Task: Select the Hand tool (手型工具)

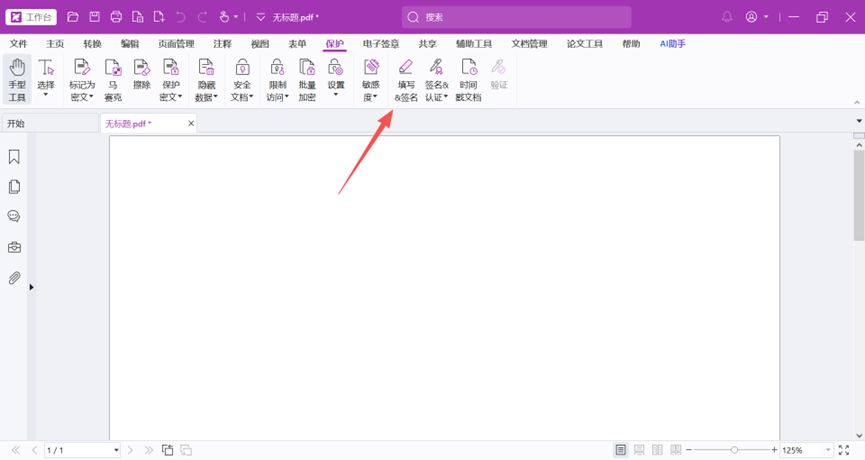Action: click(17, 79)
